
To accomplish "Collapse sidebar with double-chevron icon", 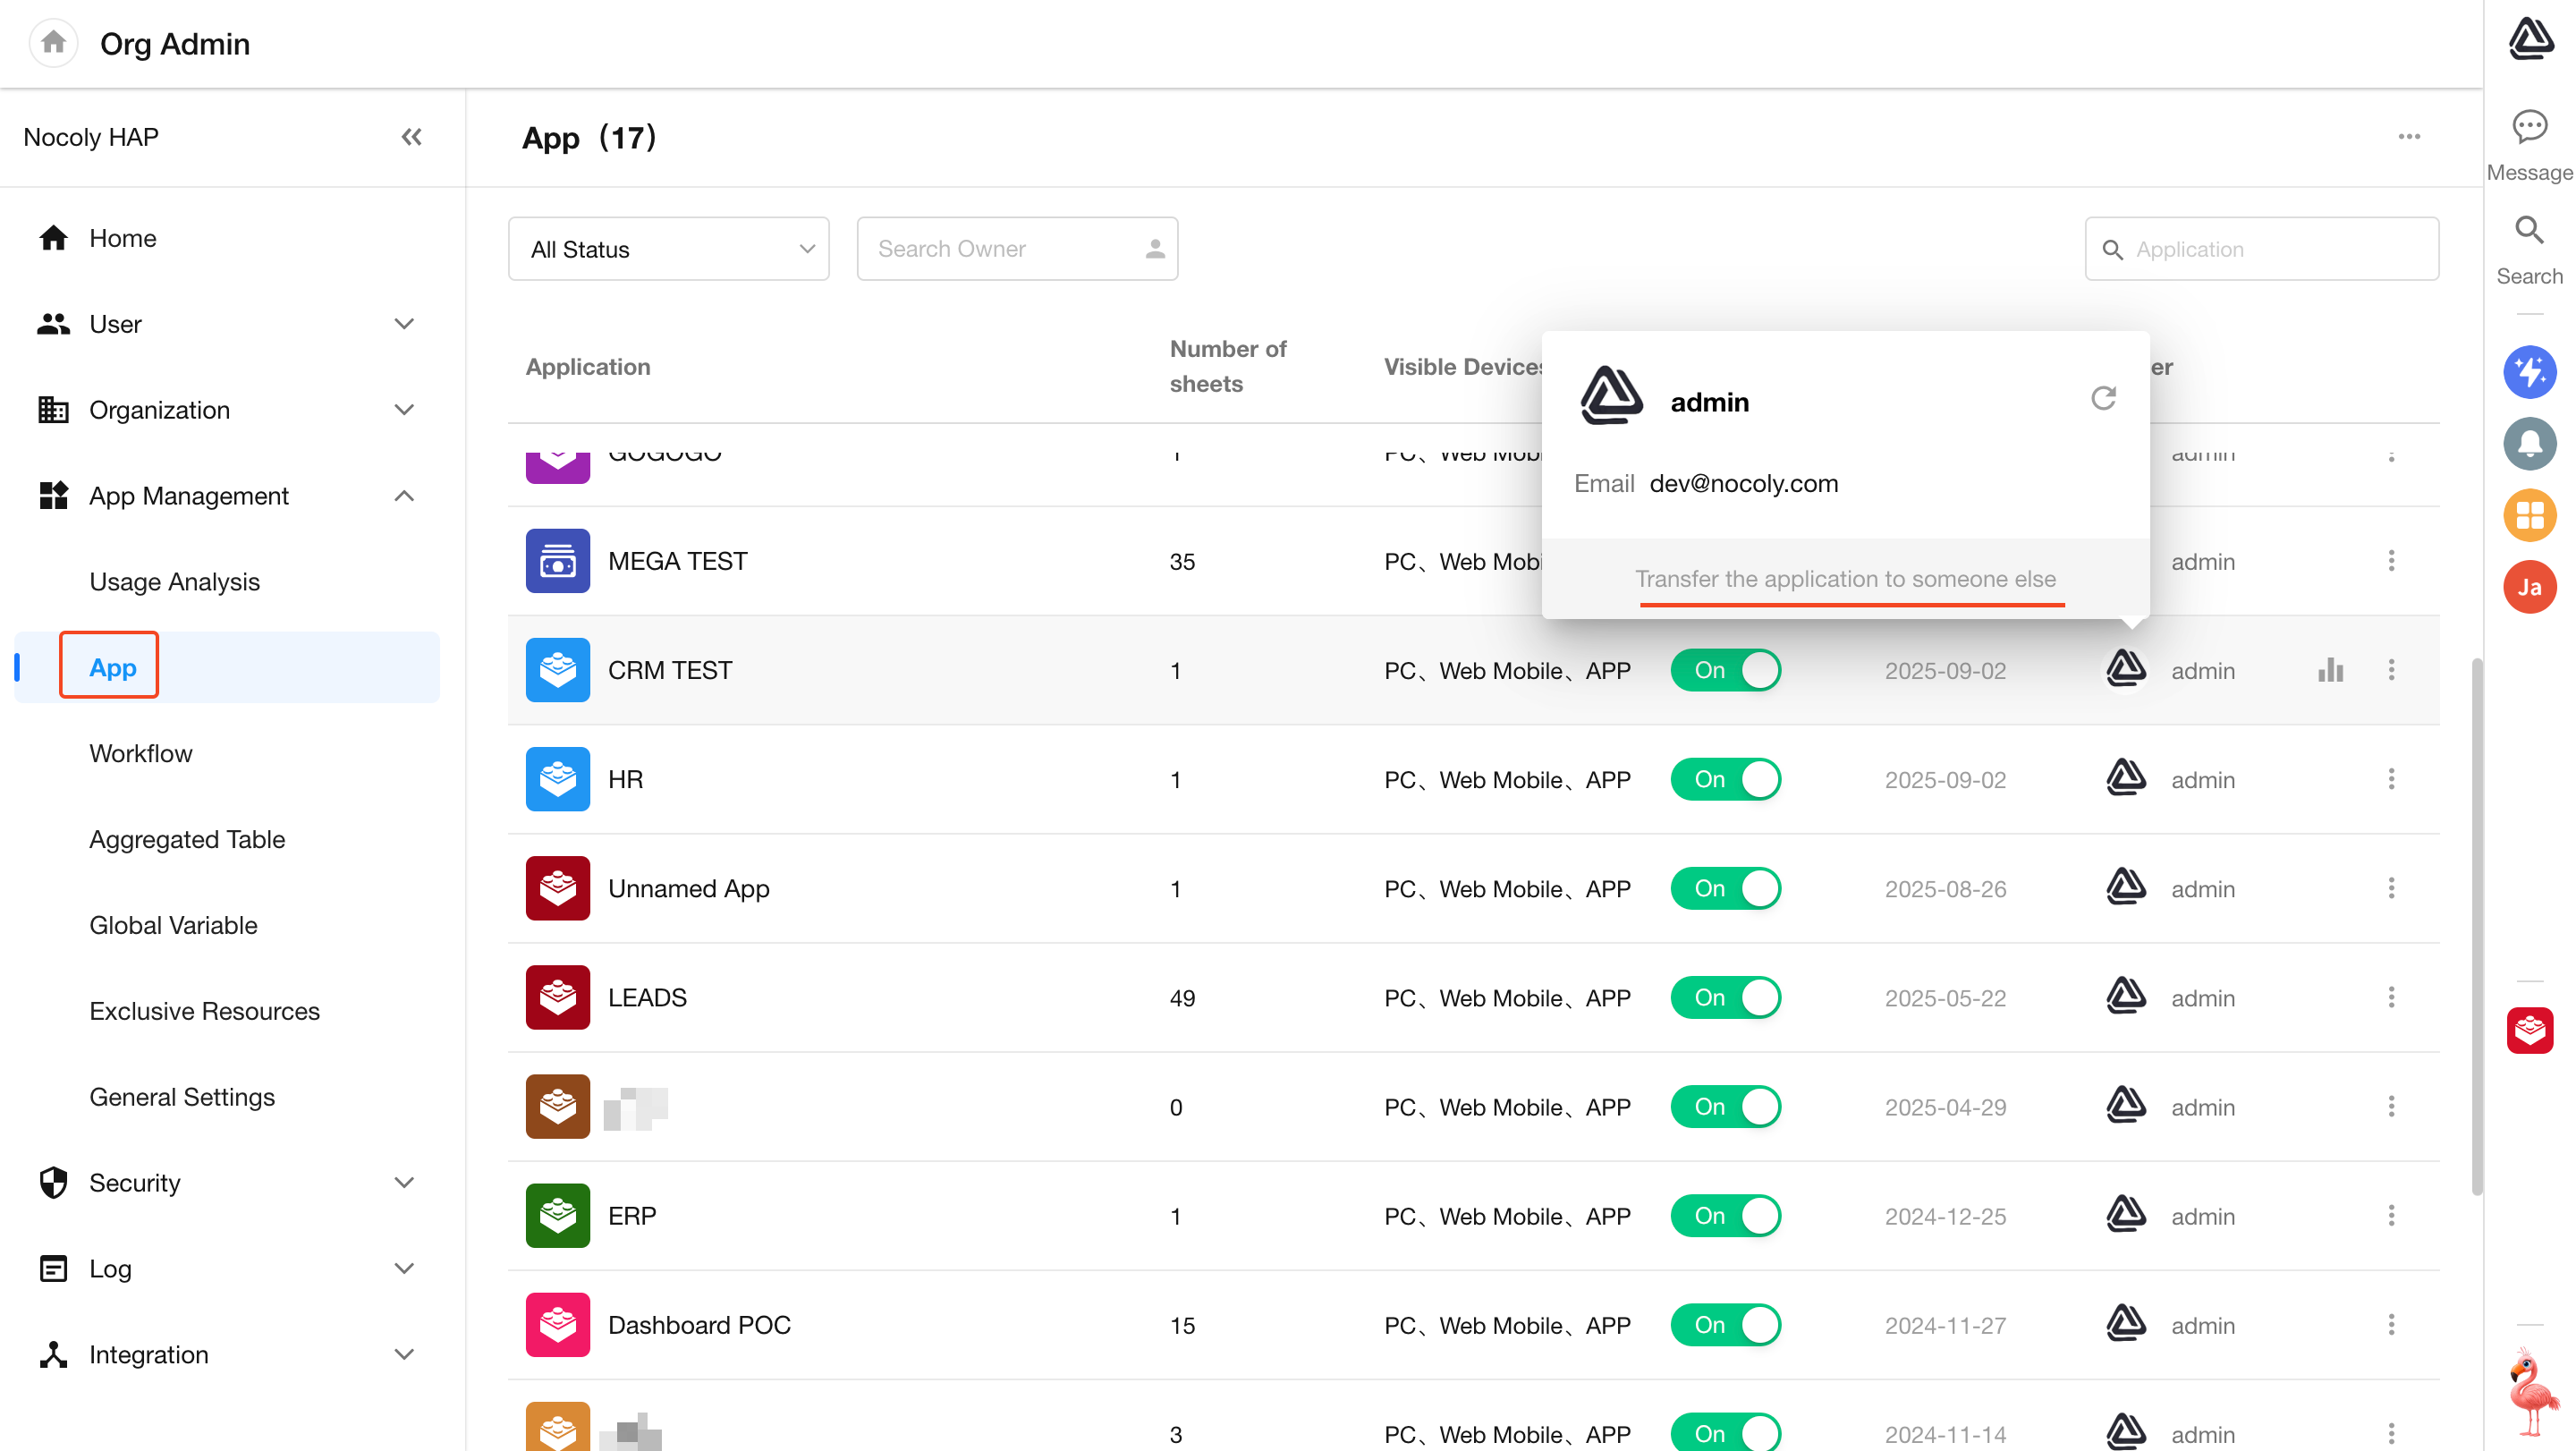I will pos(411,137).
